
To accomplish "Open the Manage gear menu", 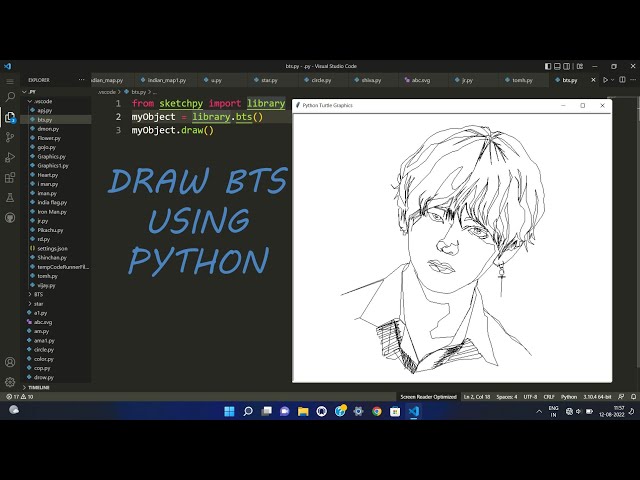I will [10, 382].
